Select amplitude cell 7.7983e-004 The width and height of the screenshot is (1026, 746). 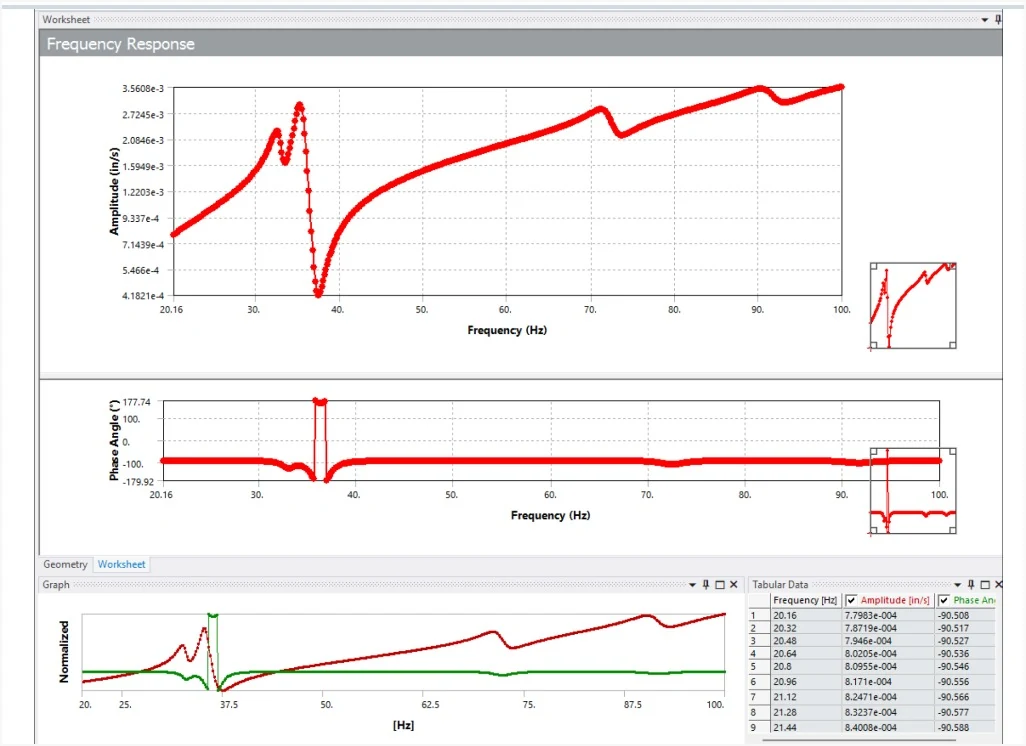click(x=888, y=615)
